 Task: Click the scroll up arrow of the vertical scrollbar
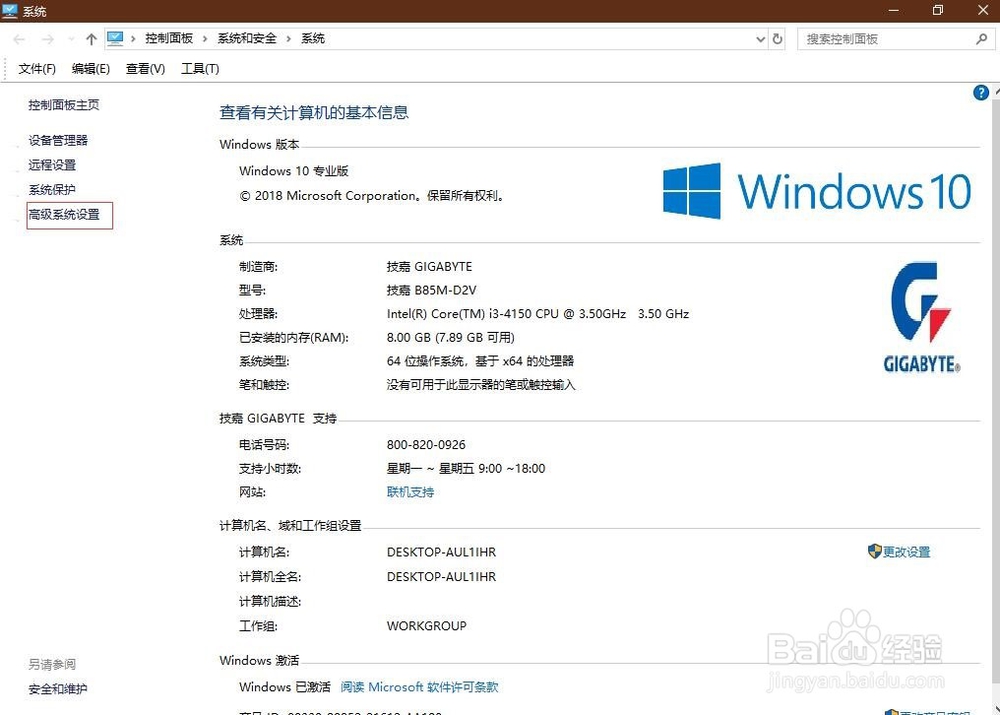pyautogui.click(x=996, y=91)
